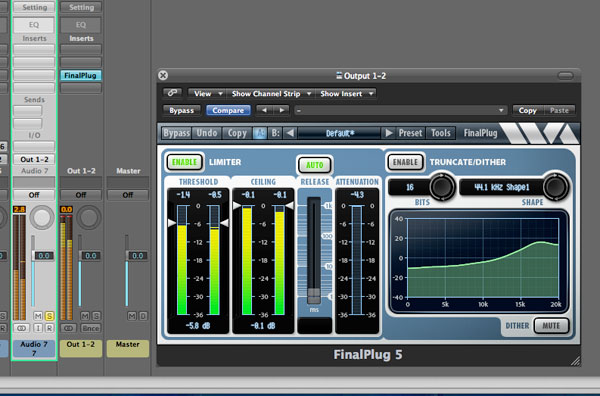The width and height of the screenshot is (600, 396).
Task: Click next preset right arrow beside Default
Action: [x=389, y=133]
